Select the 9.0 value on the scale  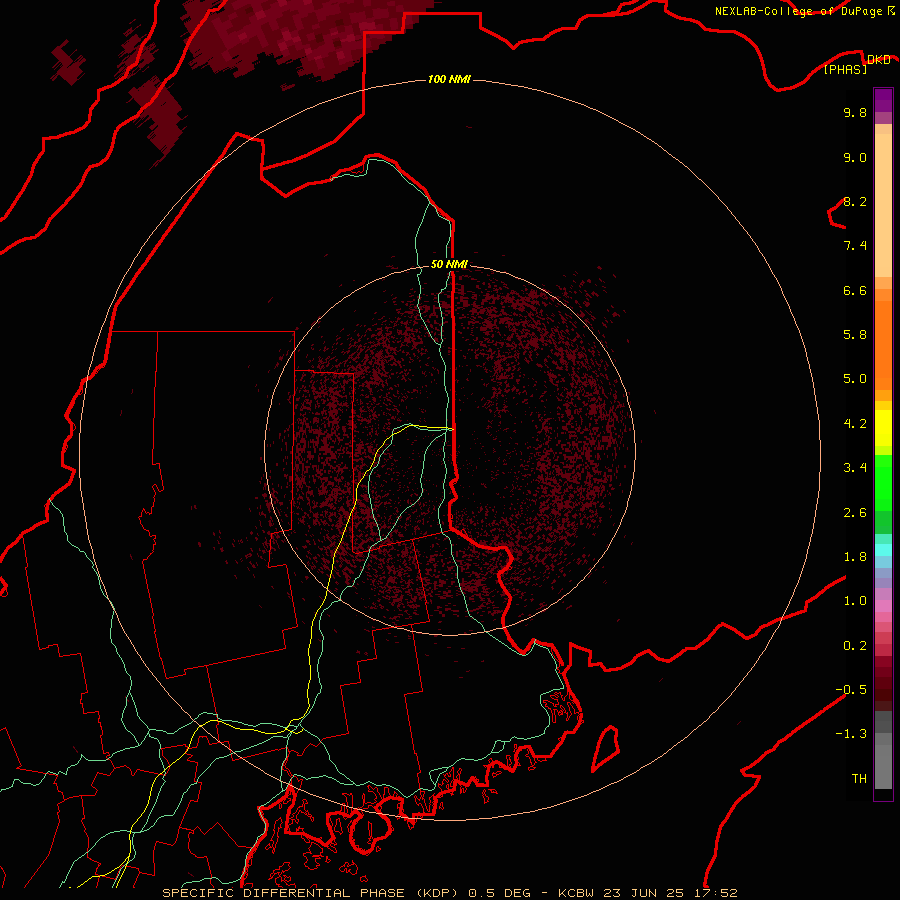click(855, 157)
